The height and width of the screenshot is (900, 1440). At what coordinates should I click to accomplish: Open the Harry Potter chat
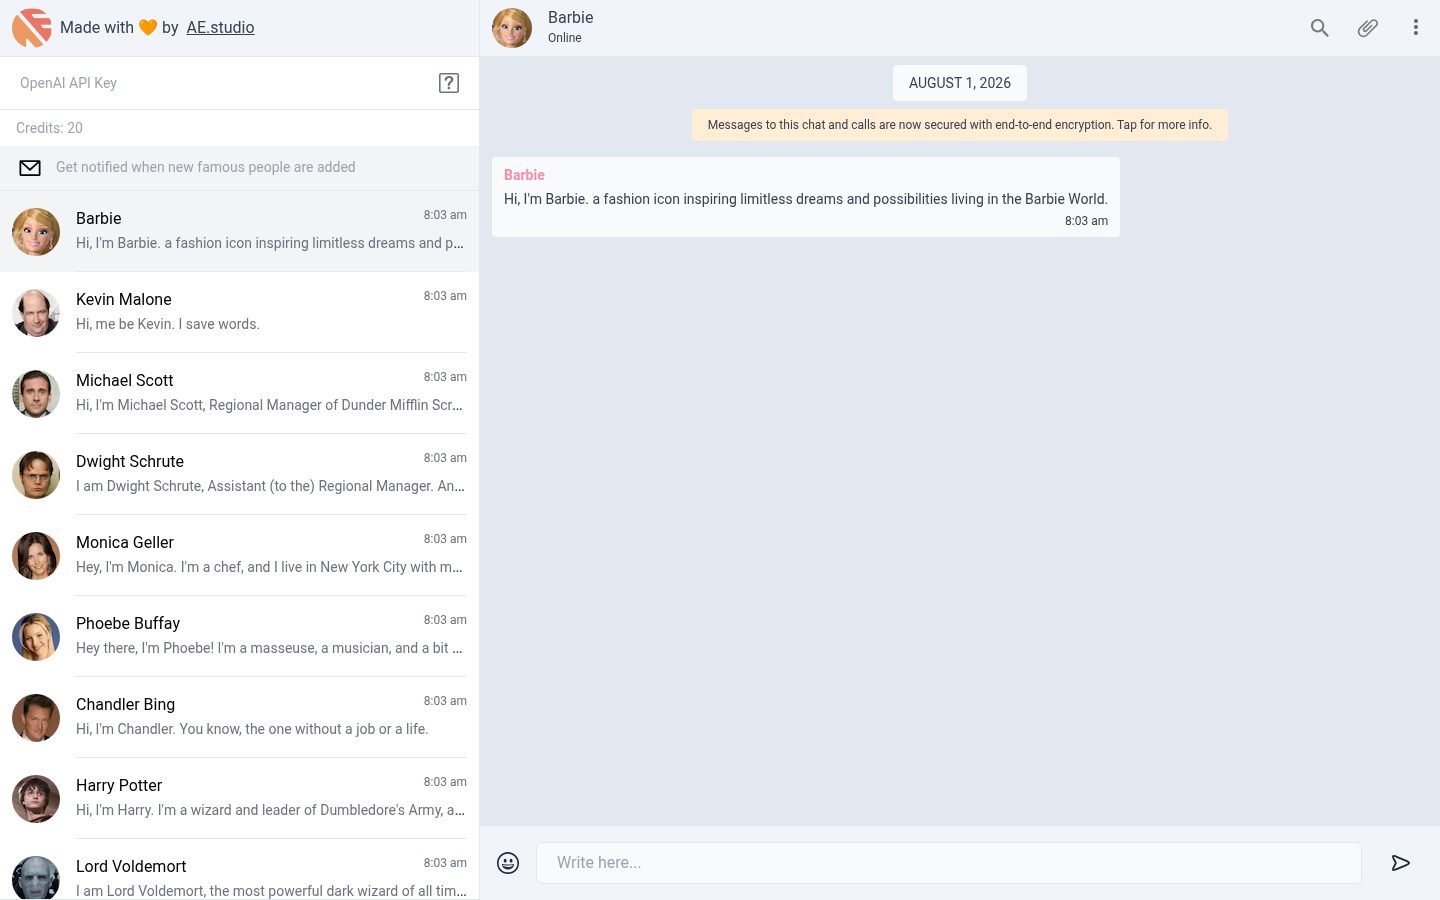click(240, 798)
